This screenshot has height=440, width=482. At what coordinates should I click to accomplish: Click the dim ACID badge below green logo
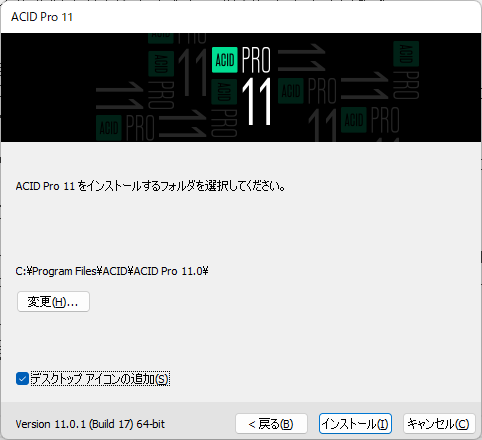click(224, 92)
